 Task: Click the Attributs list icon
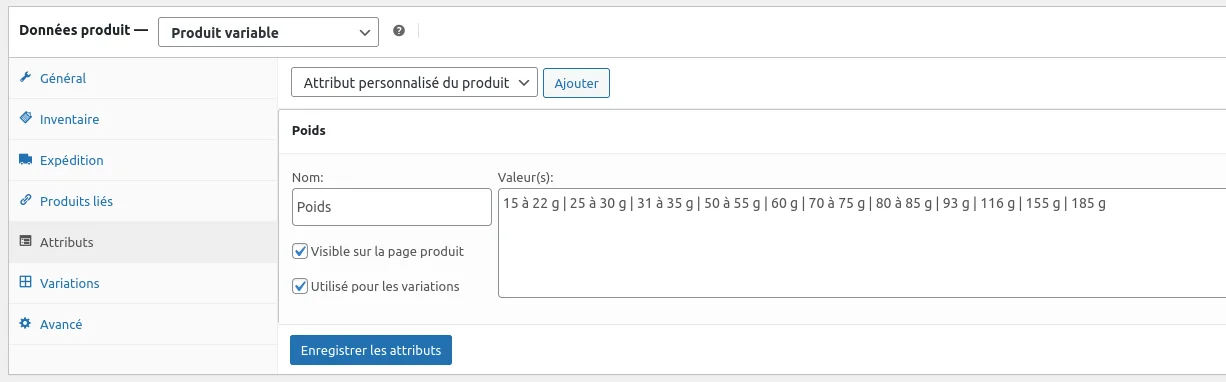(x=26, y=242)
